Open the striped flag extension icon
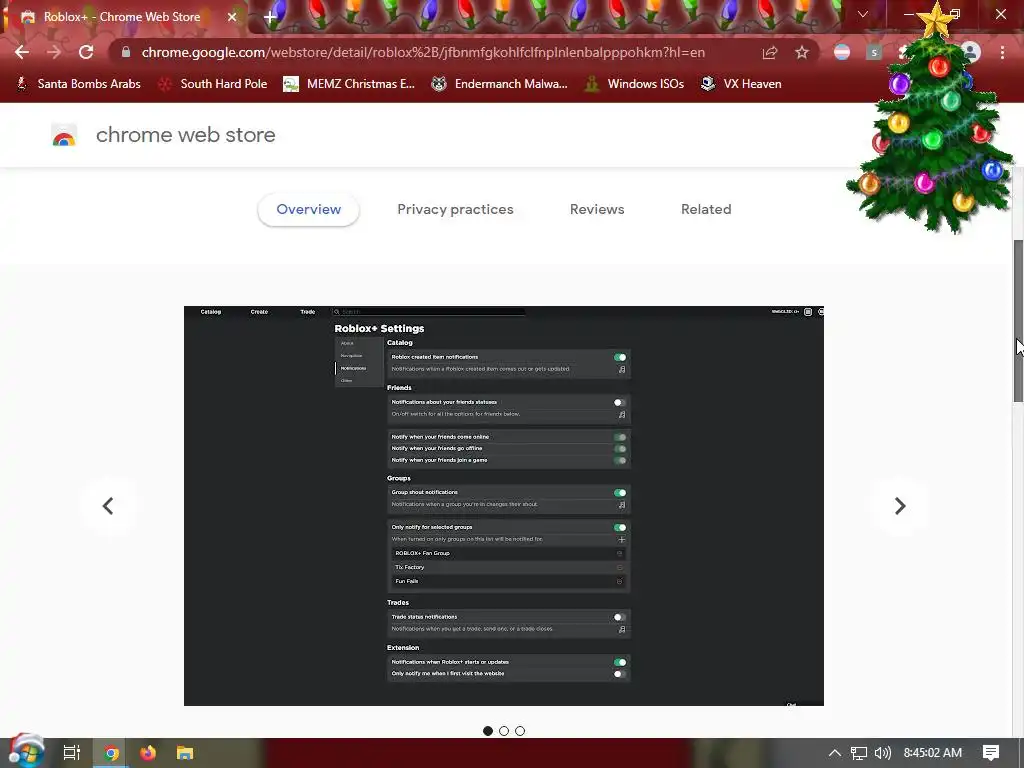The image size is (1024, 768). (842, 52)
